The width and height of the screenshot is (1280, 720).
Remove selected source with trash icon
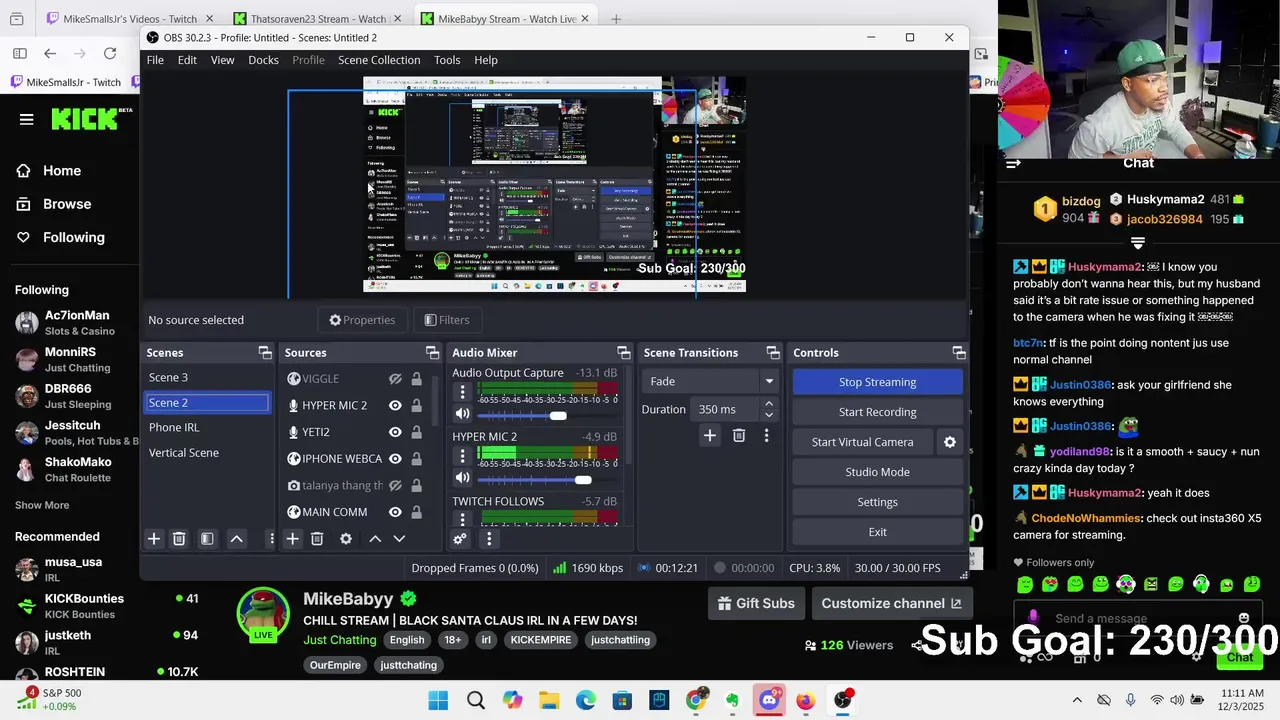[317, 539]
